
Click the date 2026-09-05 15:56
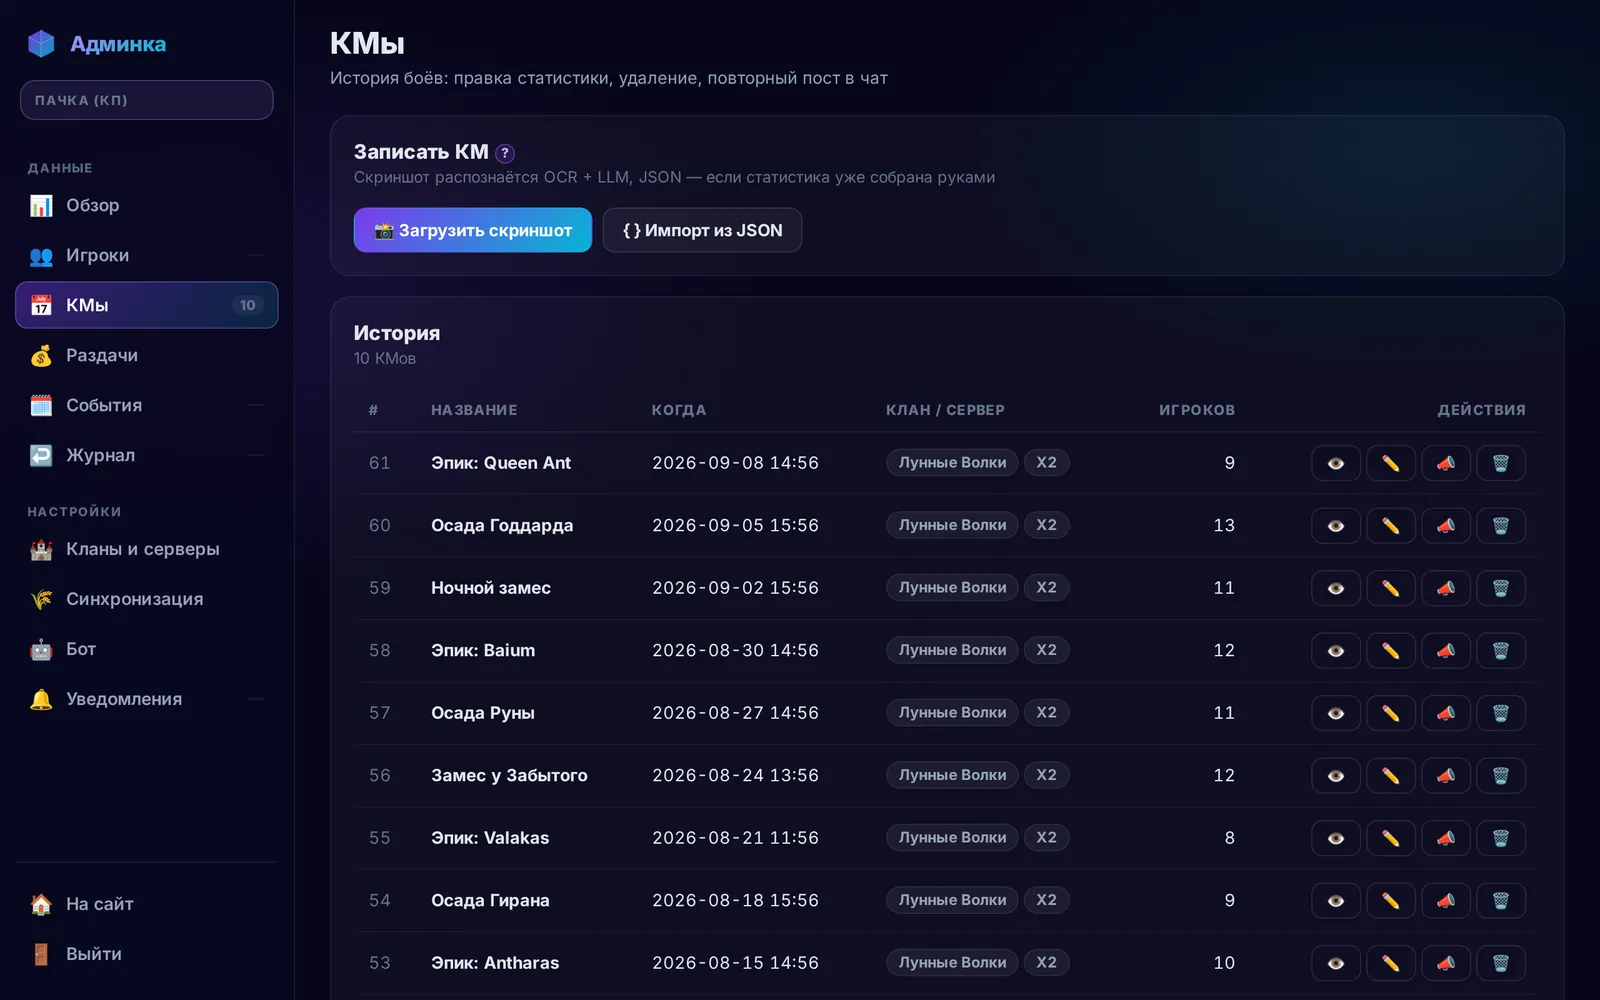tap(735, 525)
